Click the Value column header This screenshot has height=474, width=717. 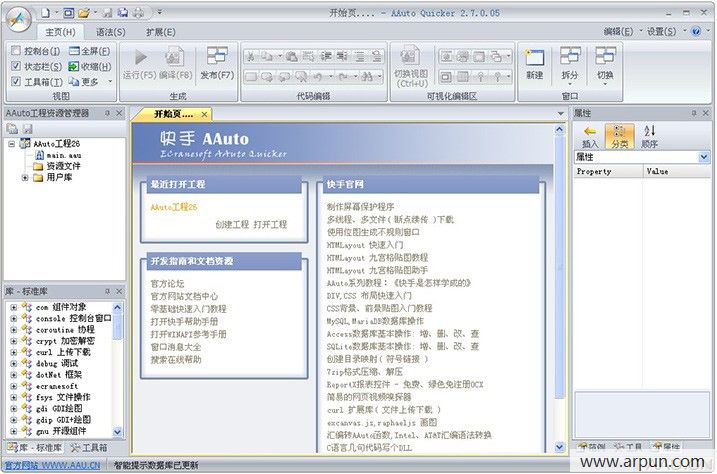[677, 171]
